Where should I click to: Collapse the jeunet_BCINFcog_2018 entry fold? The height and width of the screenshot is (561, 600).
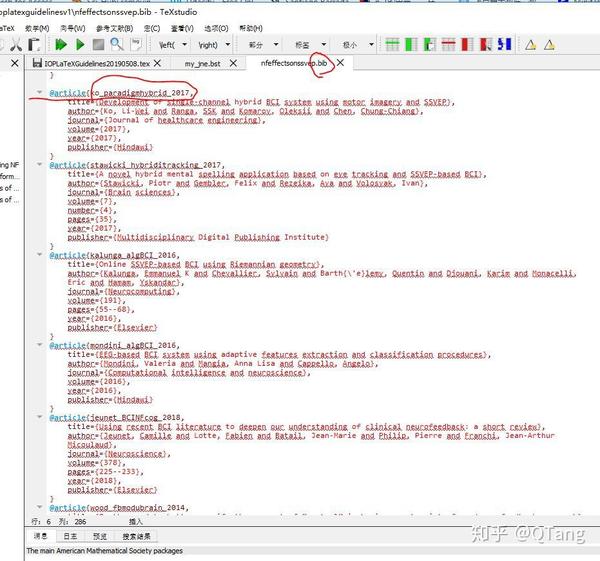[39, 417]
